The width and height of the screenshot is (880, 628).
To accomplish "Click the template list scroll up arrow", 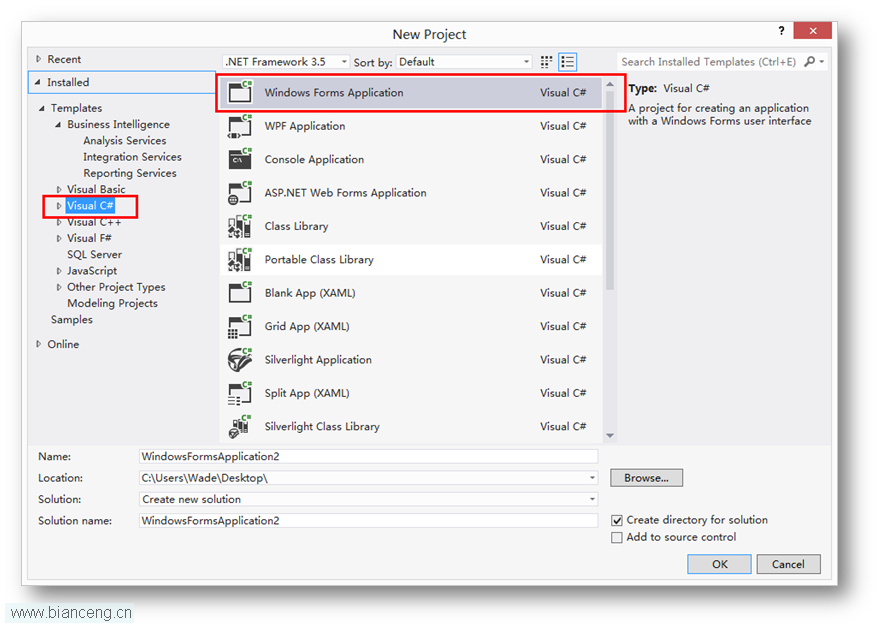I will click(610, 84).
